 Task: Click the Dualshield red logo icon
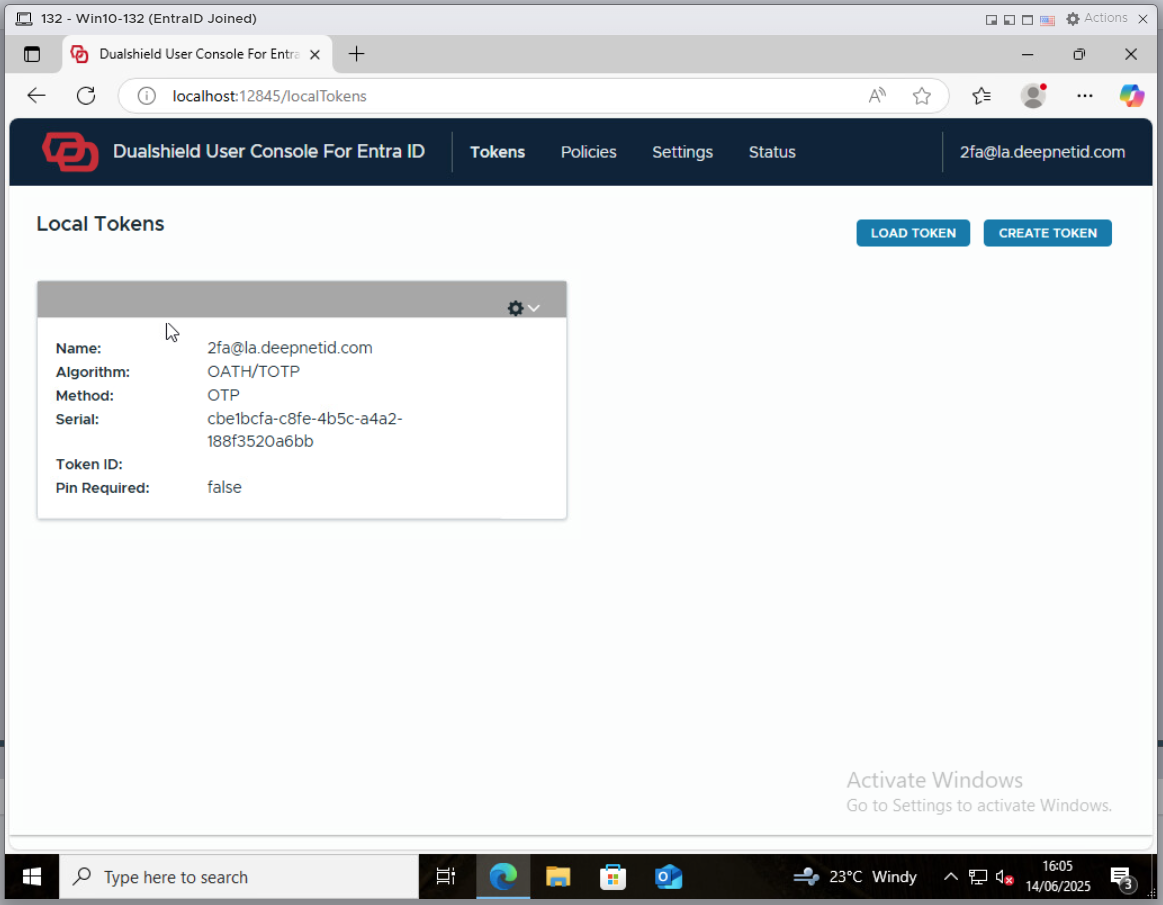[70, 152]
